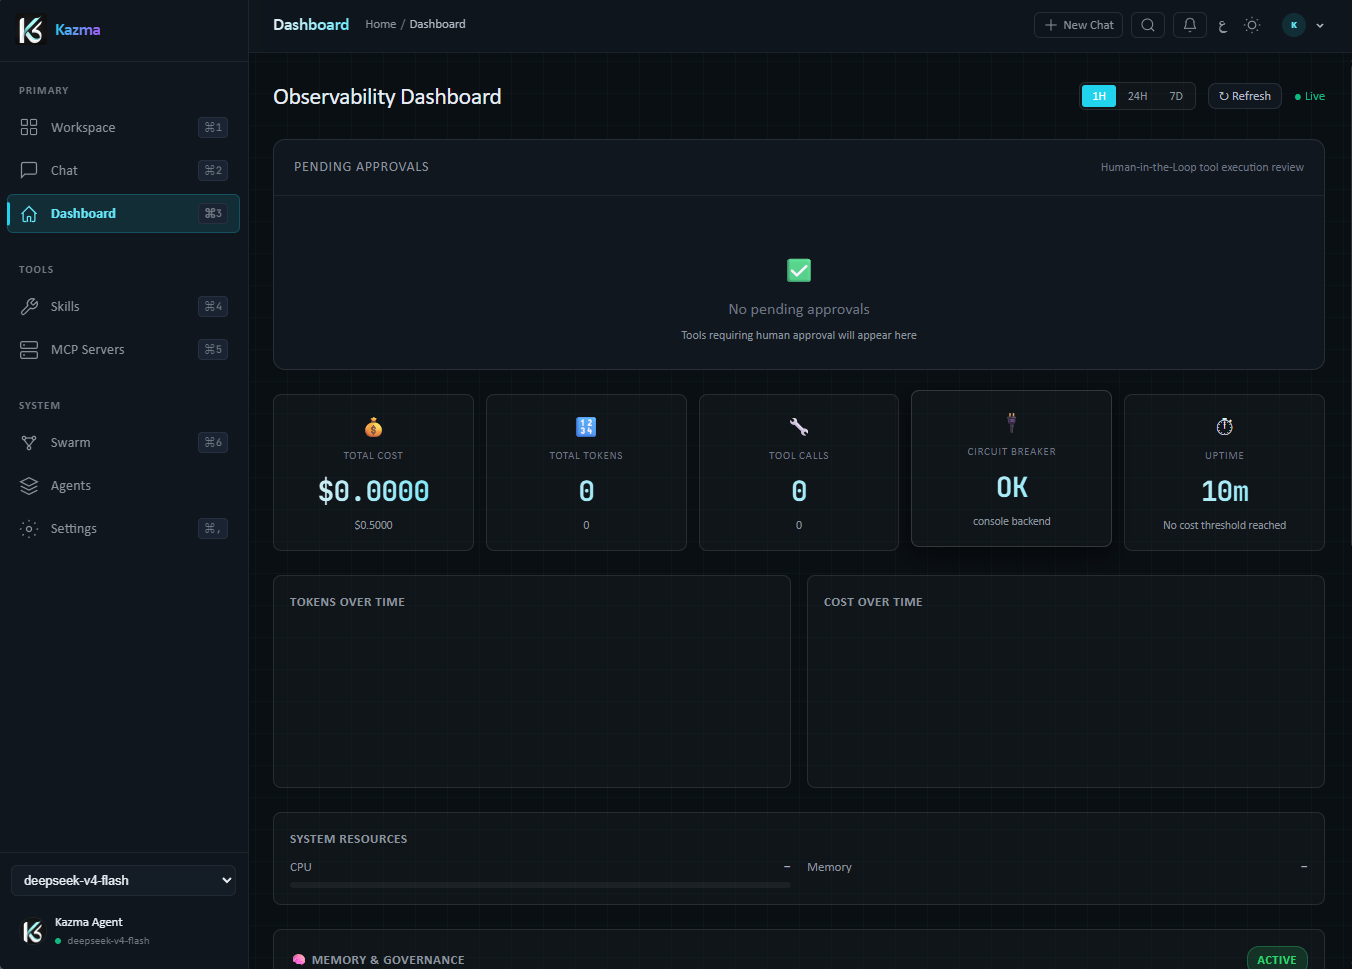Click the Settings gear icon

click(29, 528)
